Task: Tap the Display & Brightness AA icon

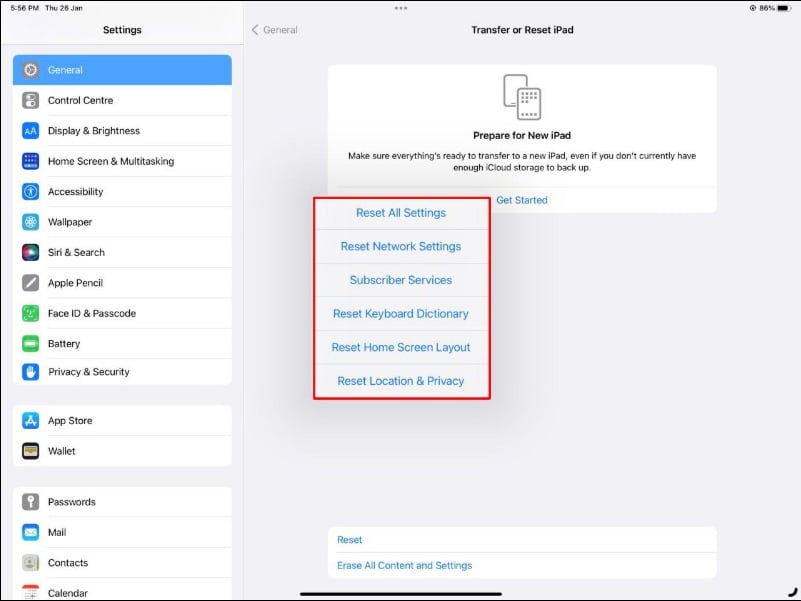Action: [31, 131]
